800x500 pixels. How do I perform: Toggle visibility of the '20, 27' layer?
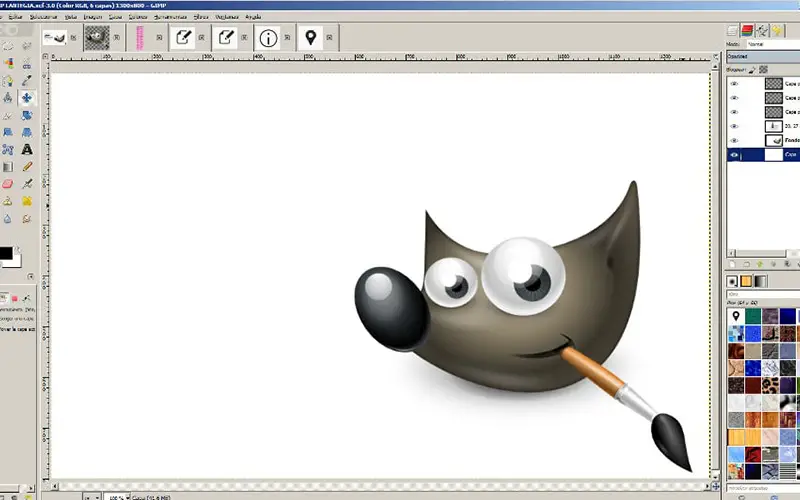(x=734, y=126)
